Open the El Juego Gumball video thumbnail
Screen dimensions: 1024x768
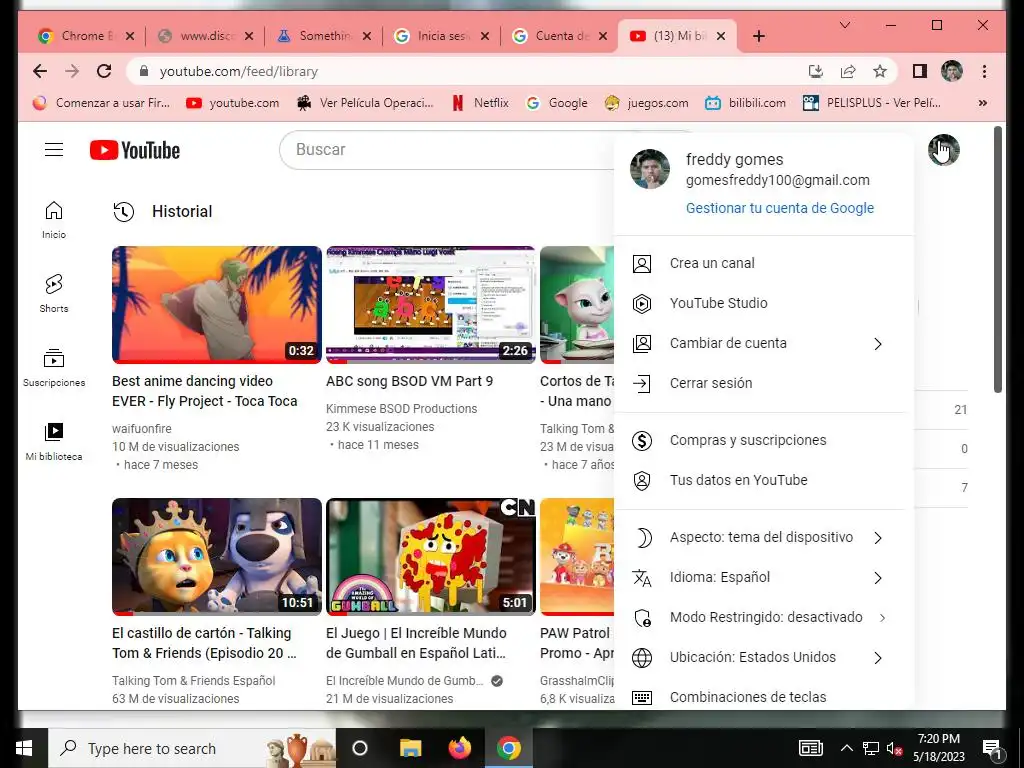pyautogui.click(x=431, y=556)
